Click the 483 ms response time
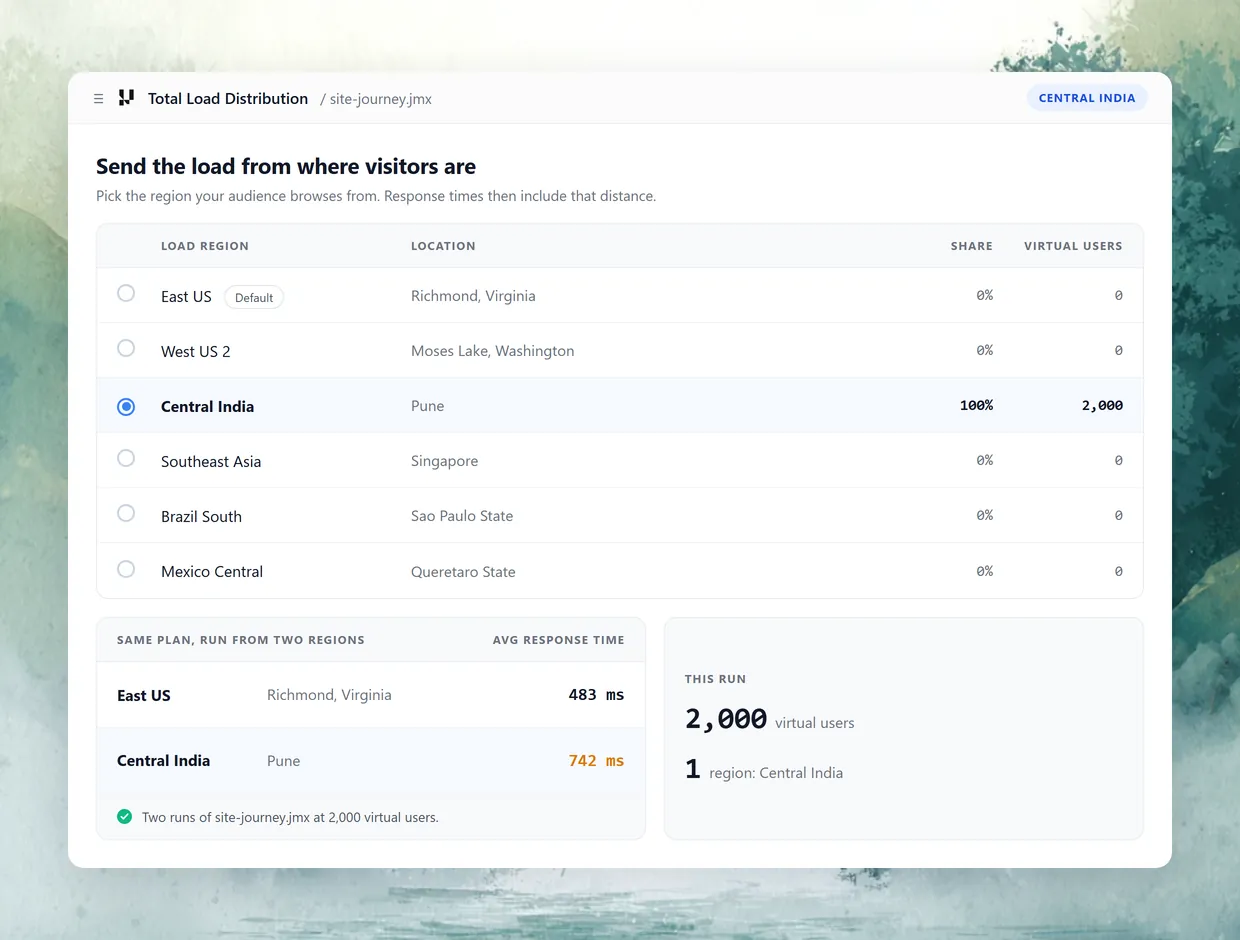Image resolution: width=1240 pixels, height=940 pixels. pyautogui.click(x=596, y=695)
